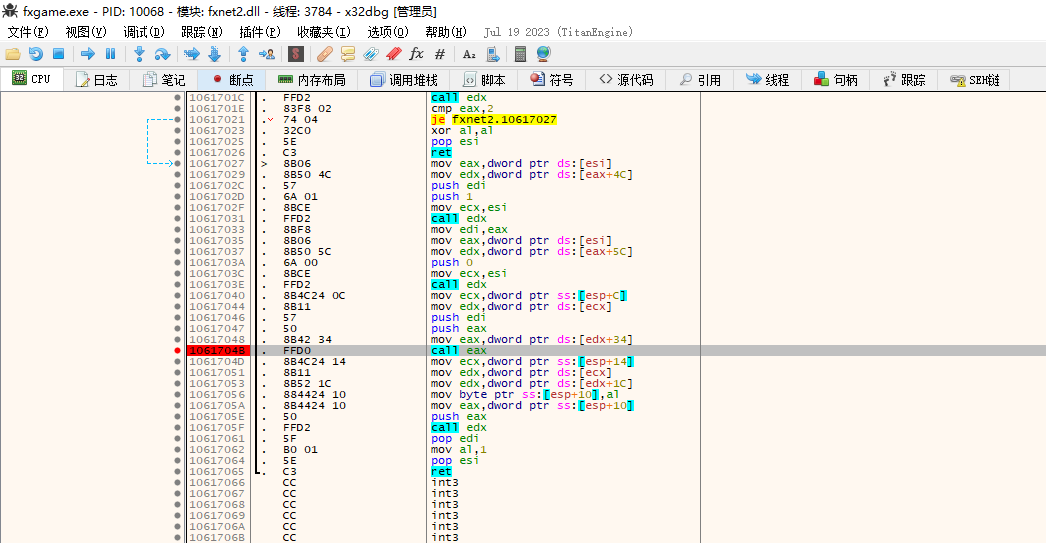Open the Intermodular calls icon
The width and height of the screenshot is (1046, 543).
(x=492, y=54)
